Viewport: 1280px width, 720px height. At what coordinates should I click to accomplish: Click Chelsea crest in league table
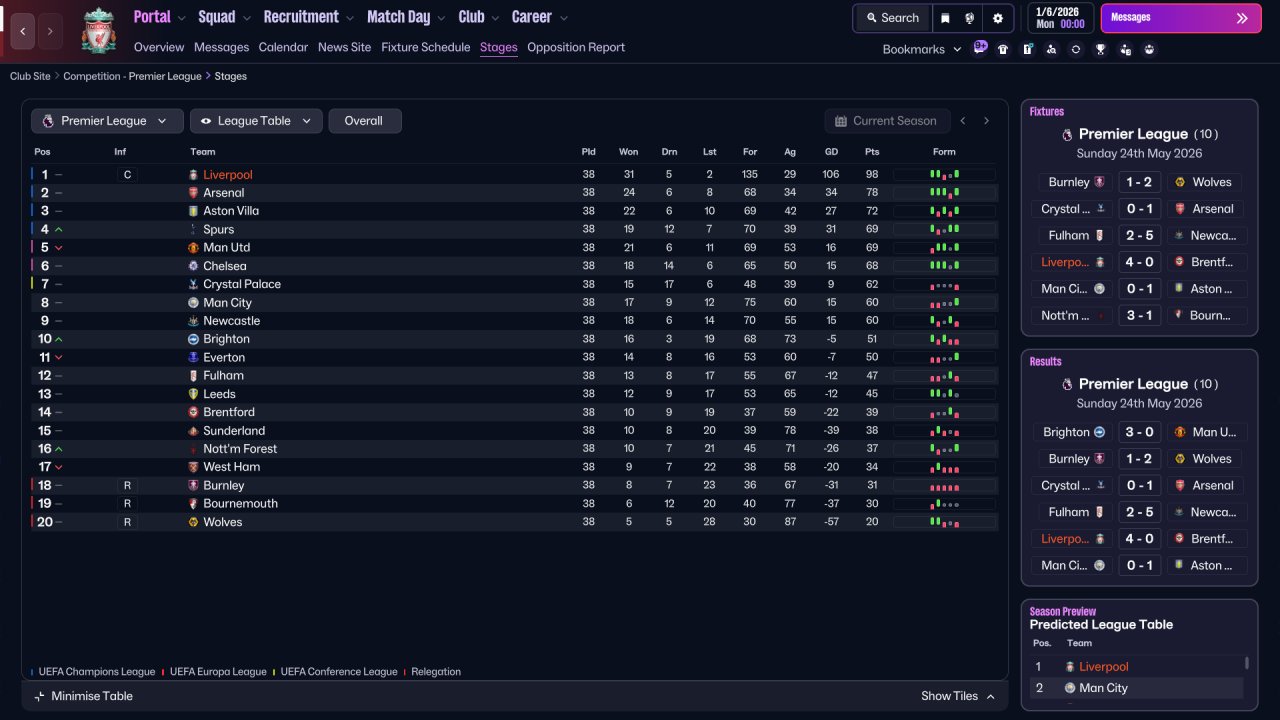194,266
